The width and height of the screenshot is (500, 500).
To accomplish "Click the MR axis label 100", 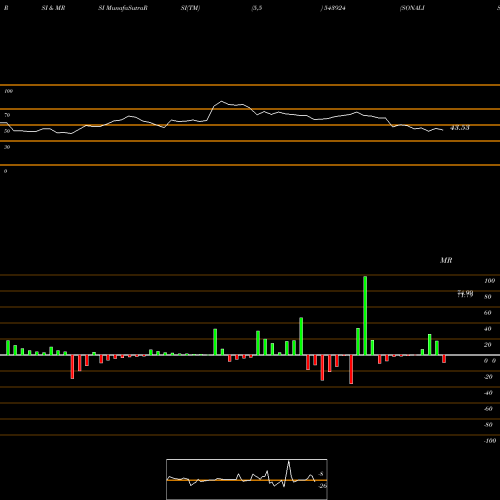I will (x=489, y=281).
